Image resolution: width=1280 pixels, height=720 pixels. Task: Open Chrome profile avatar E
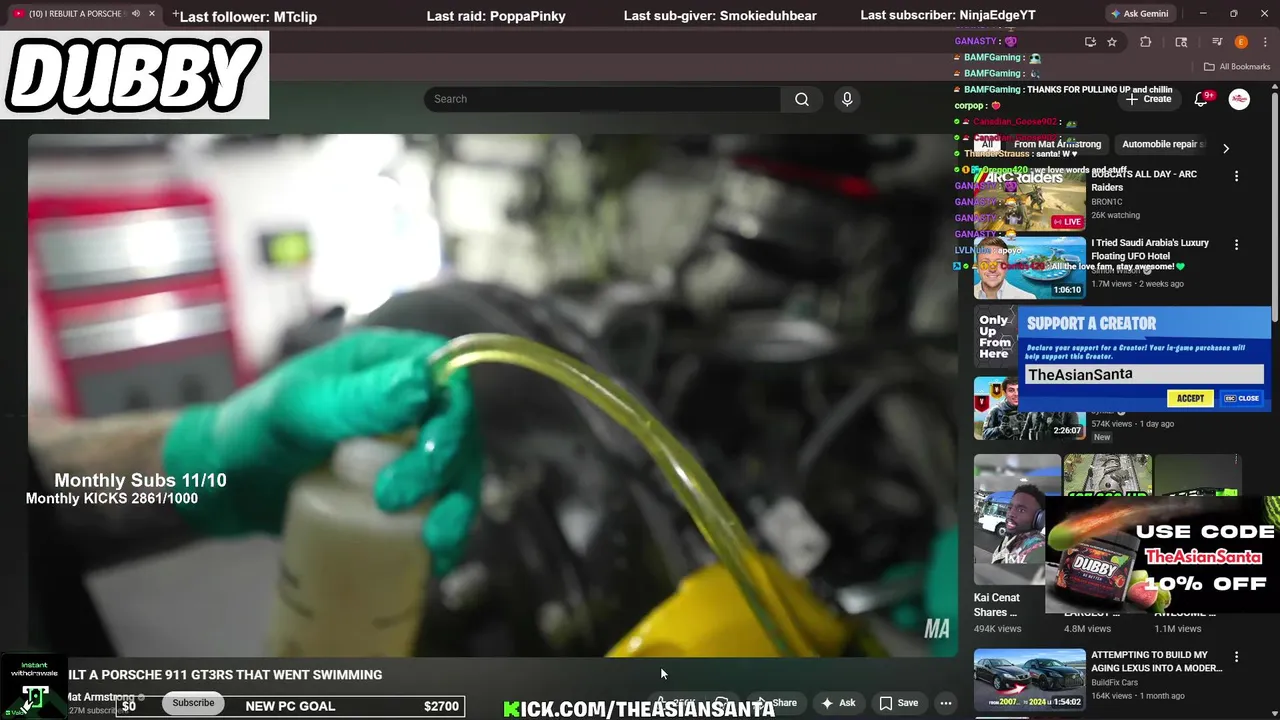1241,42
